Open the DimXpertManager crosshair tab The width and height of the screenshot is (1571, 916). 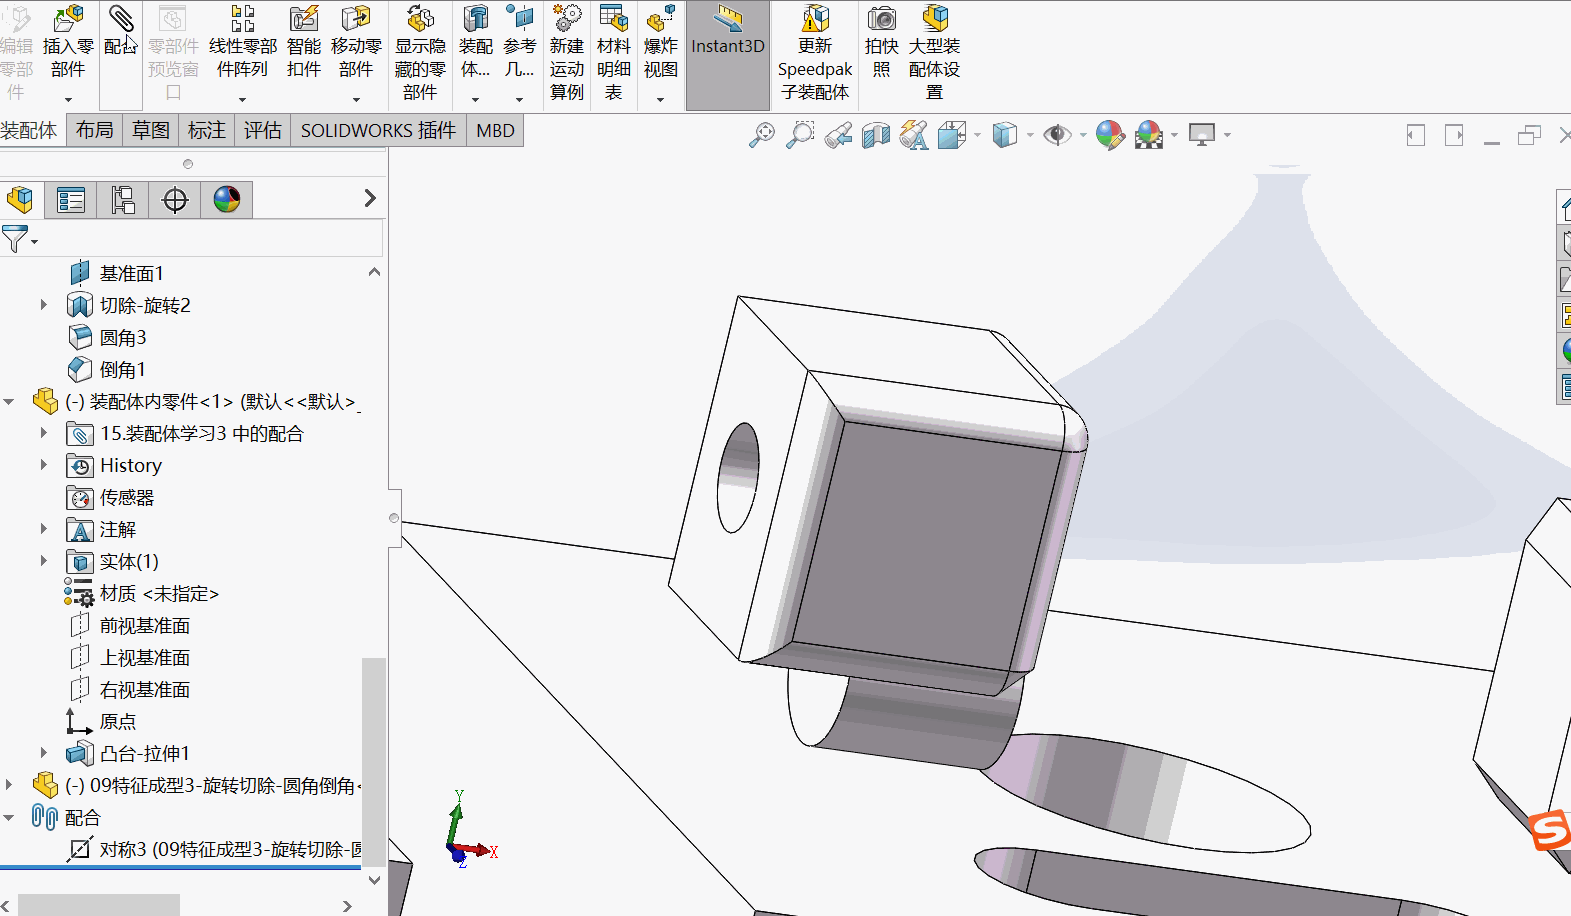(175, 200)
